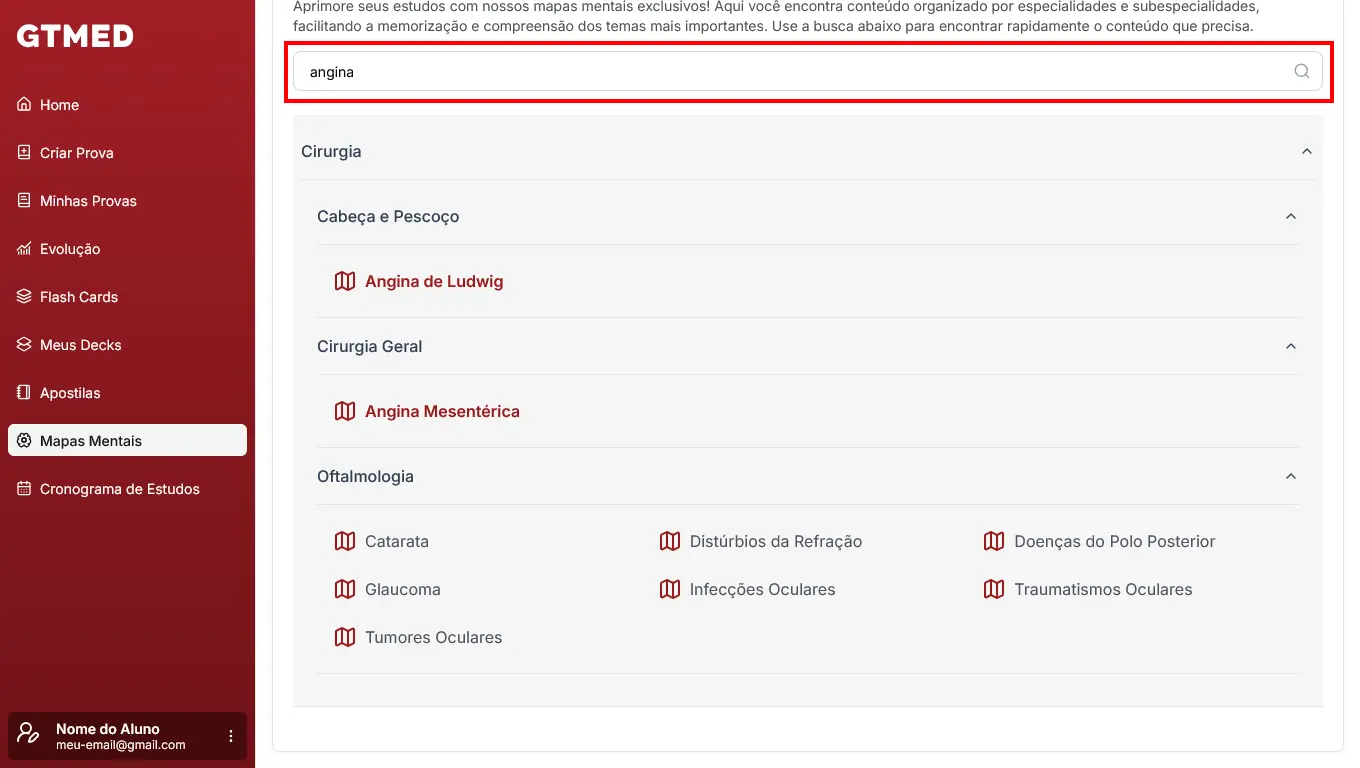
Task: Click the map icon beside Catarata
Action: click(345, 542)
